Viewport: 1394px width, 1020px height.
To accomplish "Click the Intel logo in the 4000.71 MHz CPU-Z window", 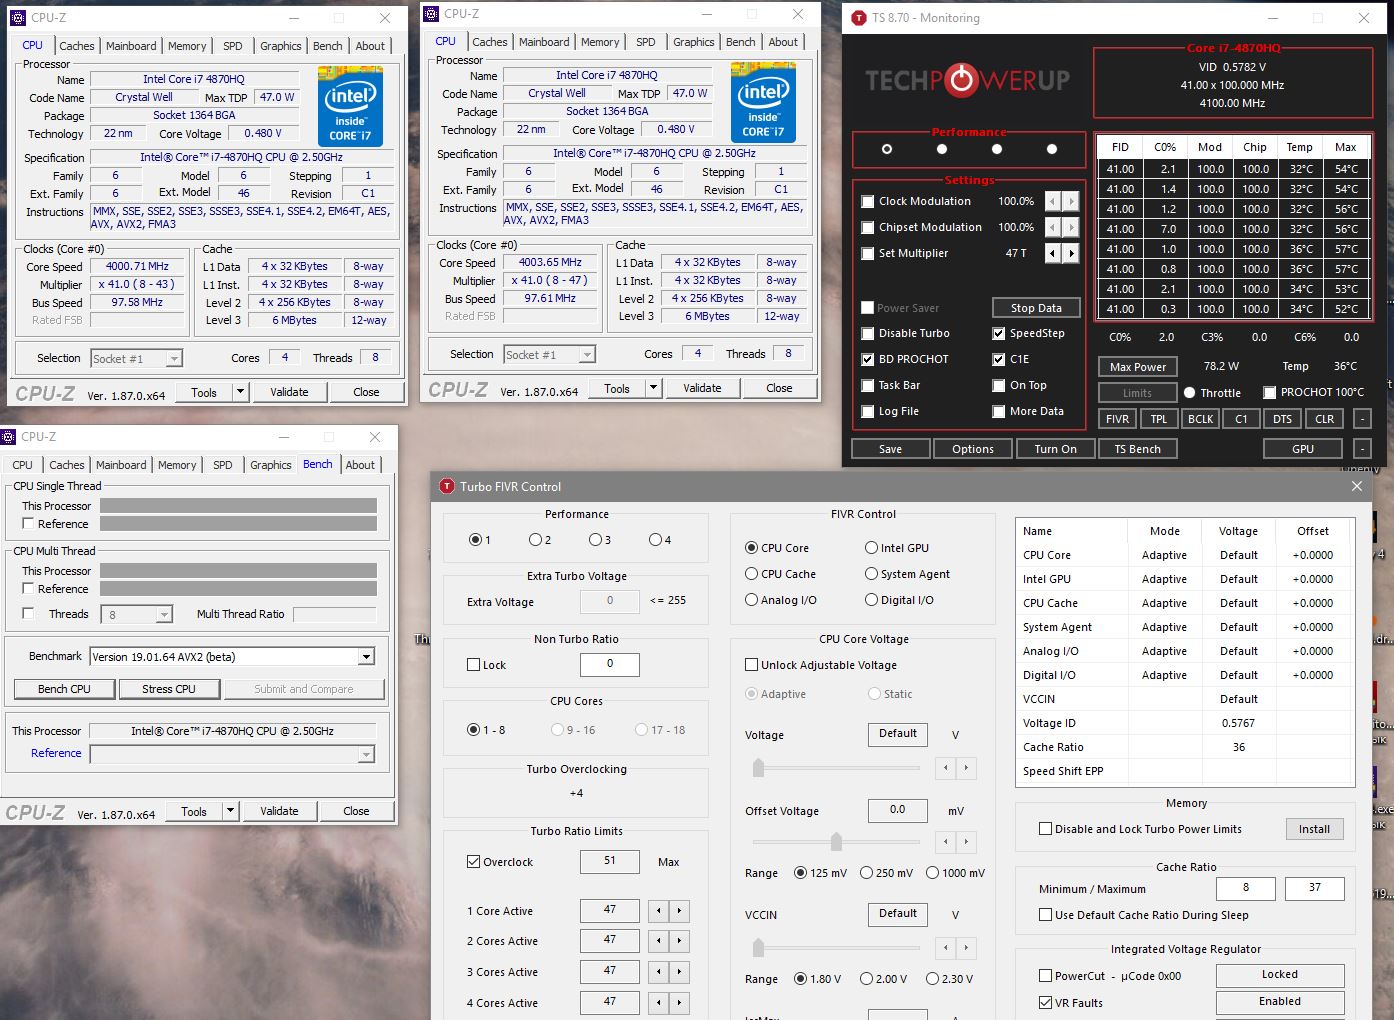I will (x=350, y=106).
